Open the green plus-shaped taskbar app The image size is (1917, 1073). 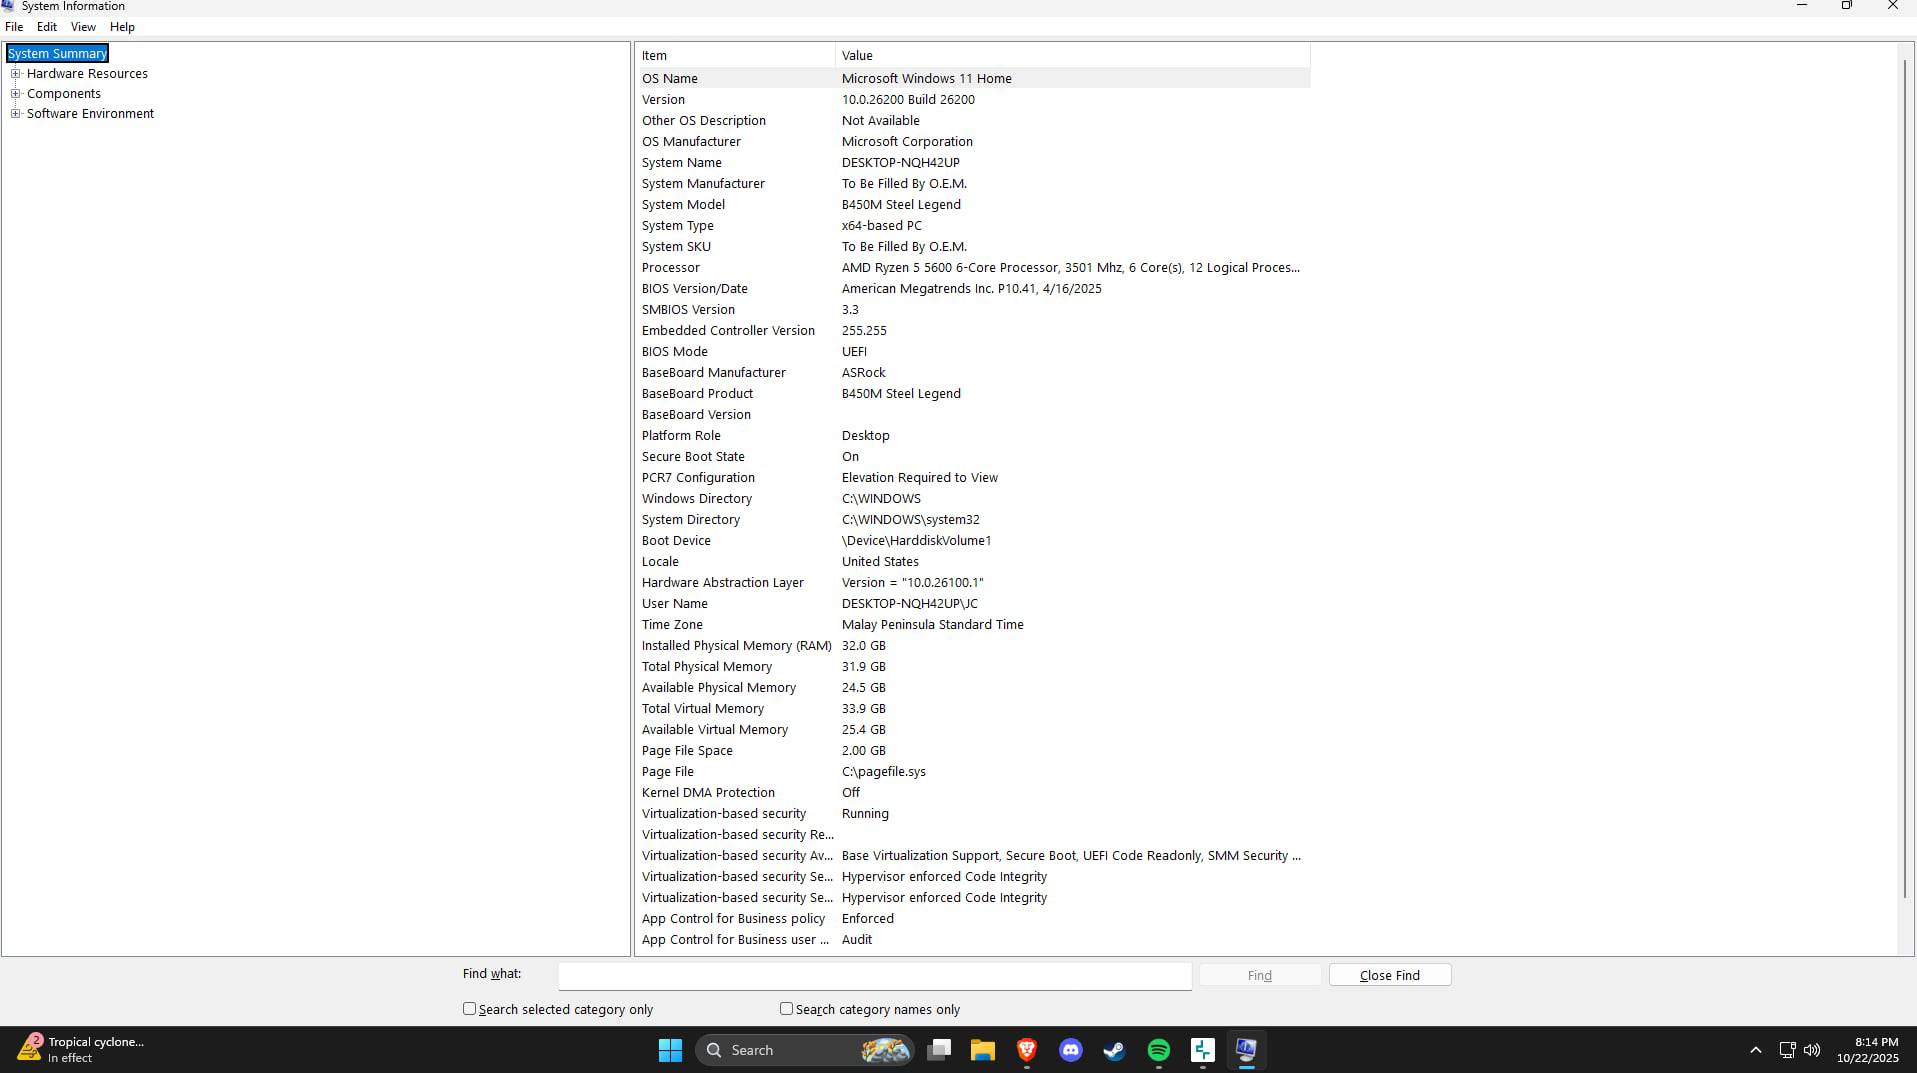pos(1203,1050)
